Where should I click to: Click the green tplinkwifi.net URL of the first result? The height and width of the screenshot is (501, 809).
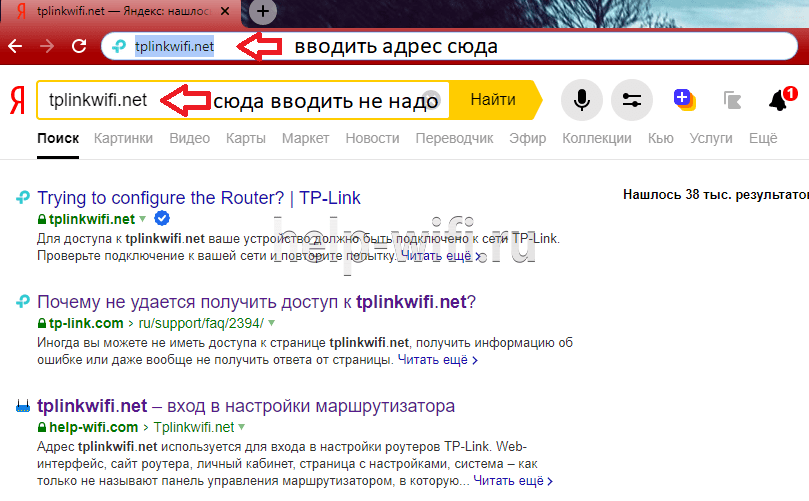coord(92,219)
